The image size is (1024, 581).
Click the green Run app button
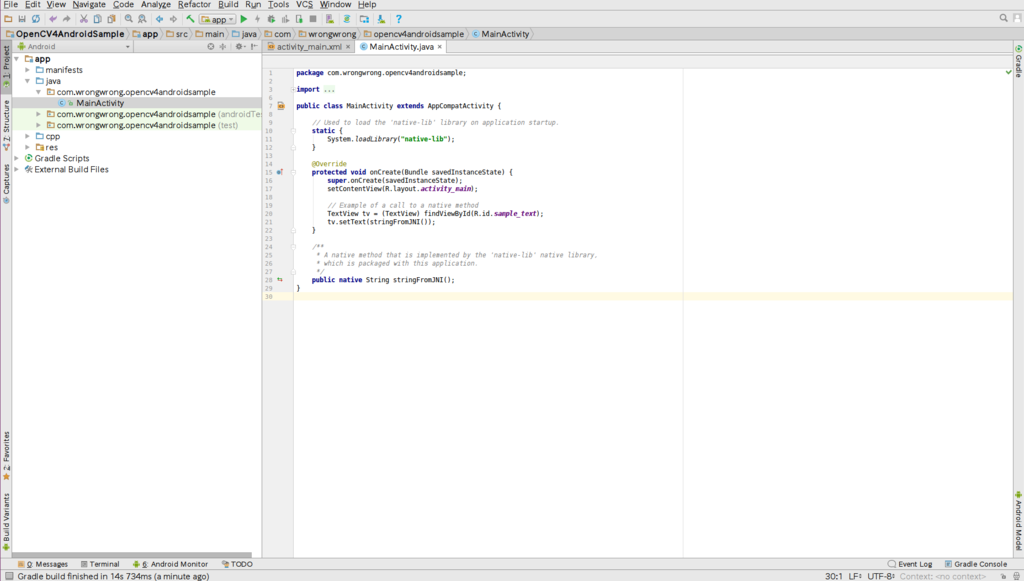pos(243,19)
